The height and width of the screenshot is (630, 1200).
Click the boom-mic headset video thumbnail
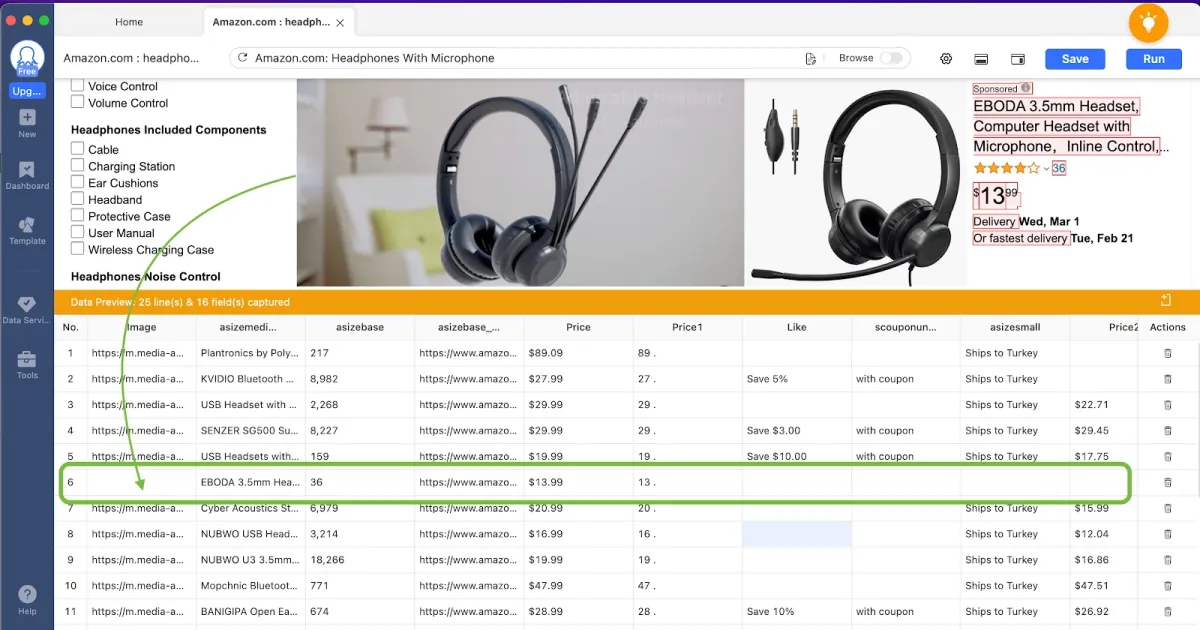click(x=520, y=182)
